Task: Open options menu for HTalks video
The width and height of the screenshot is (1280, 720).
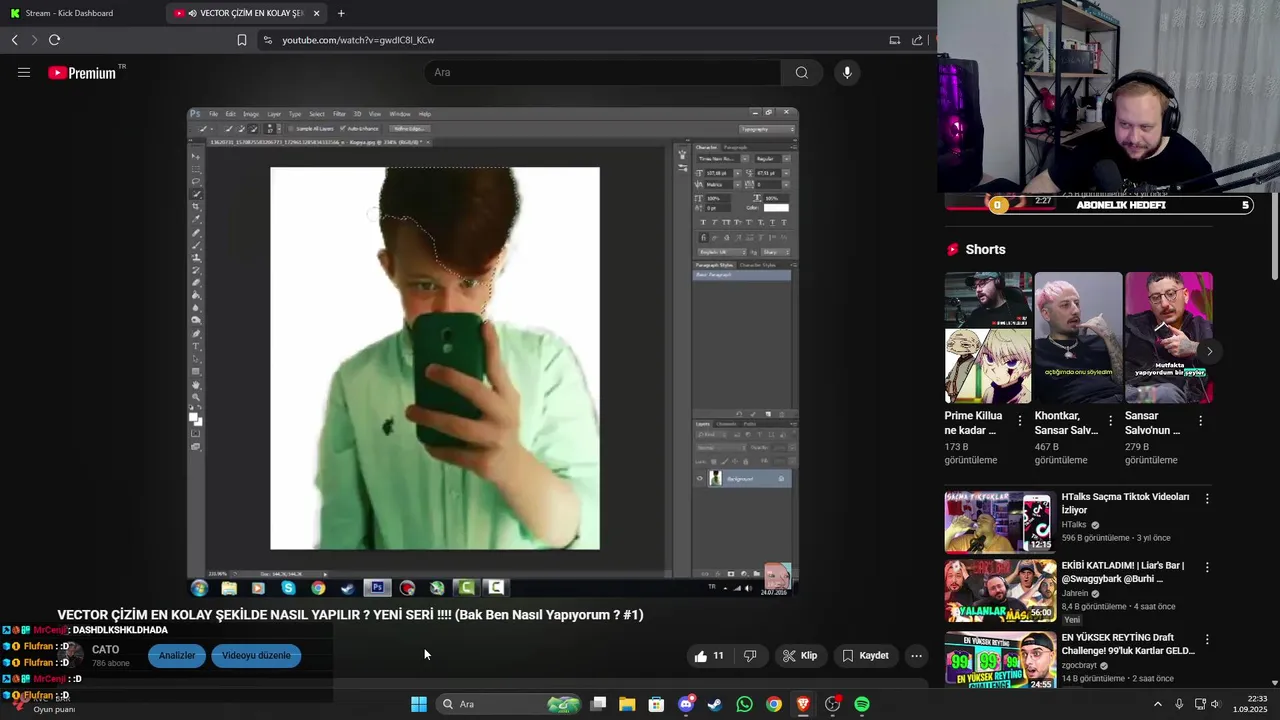Action: pyautogui.click(x=1207, y=498)
